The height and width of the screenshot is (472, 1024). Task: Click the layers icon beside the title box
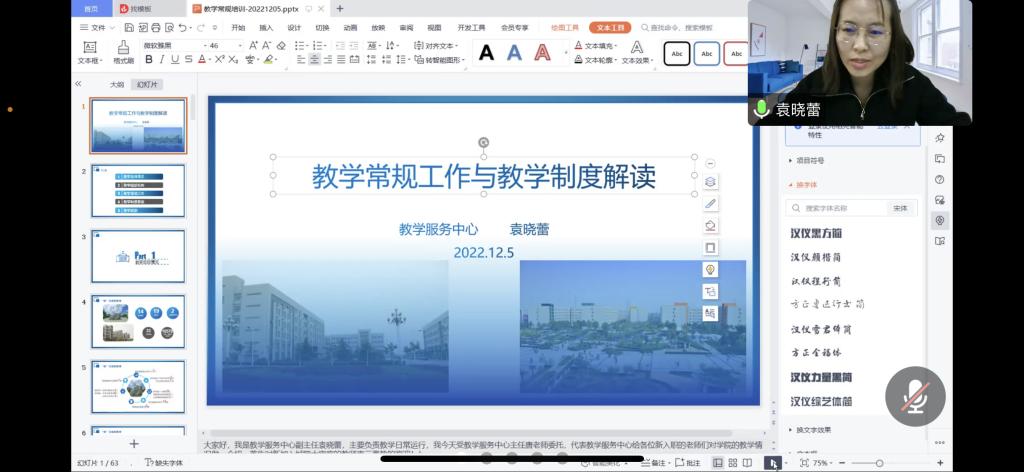point(710,182)
